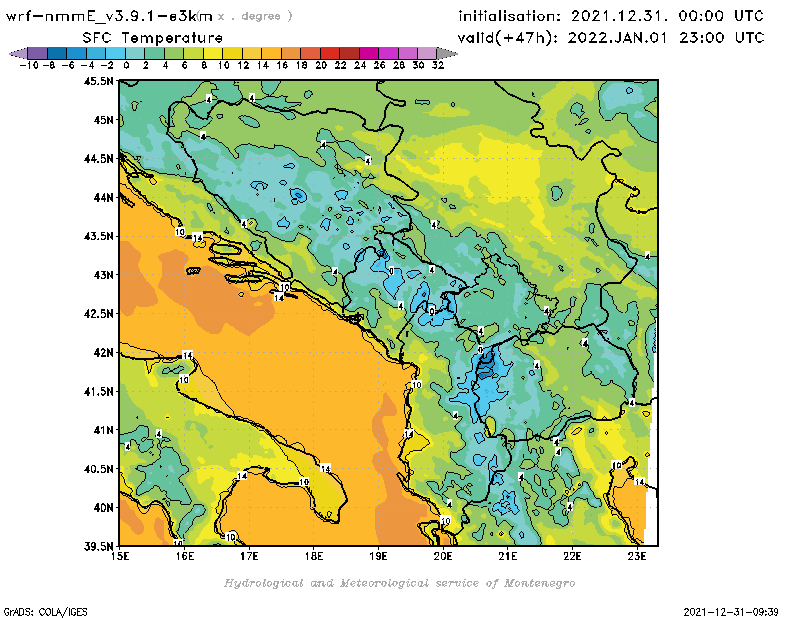Image resolution: width=800 pixels, height=618 pixels.
Task: Pick the yellow 8 to 10 legend swatch
Action: click(213, 53)
